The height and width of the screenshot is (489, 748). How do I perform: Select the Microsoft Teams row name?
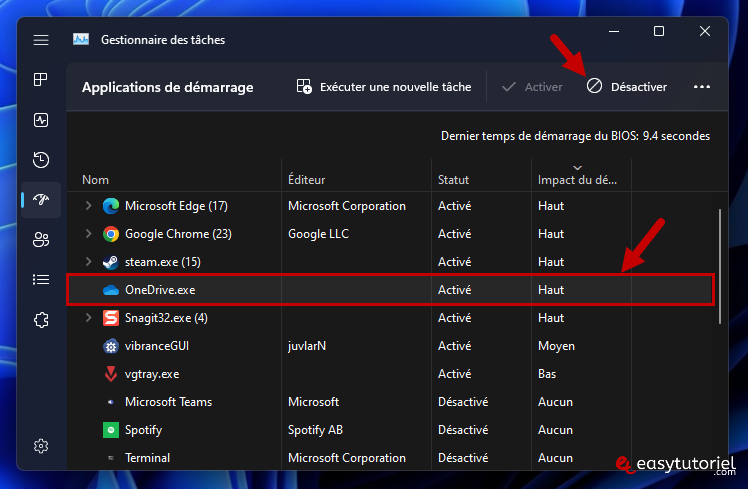[x=168, y=402]
